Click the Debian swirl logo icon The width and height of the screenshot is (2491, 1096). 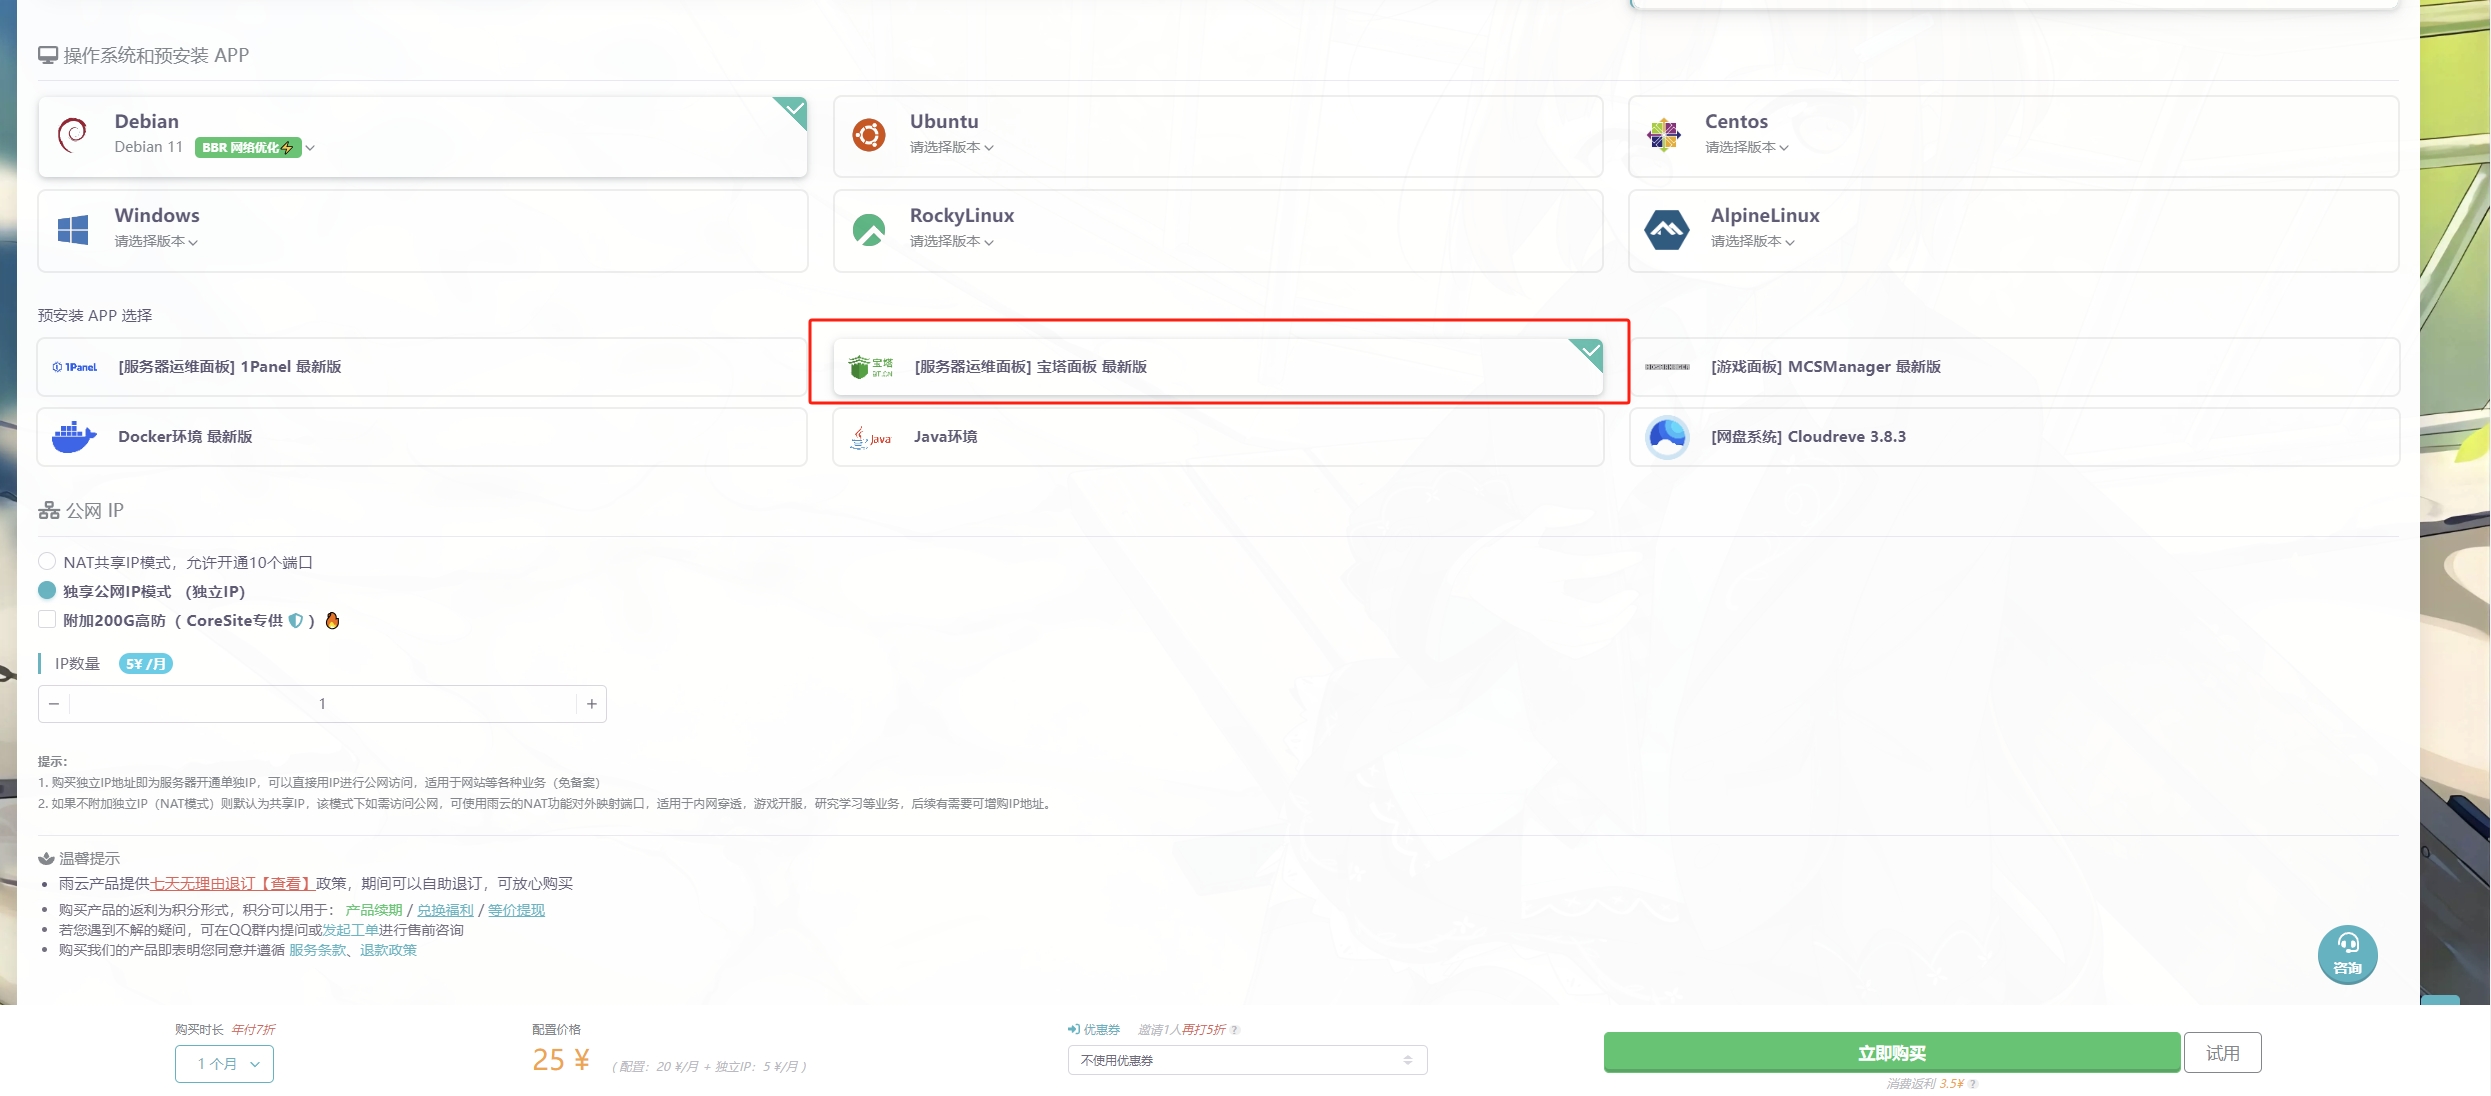click(72, 134)
